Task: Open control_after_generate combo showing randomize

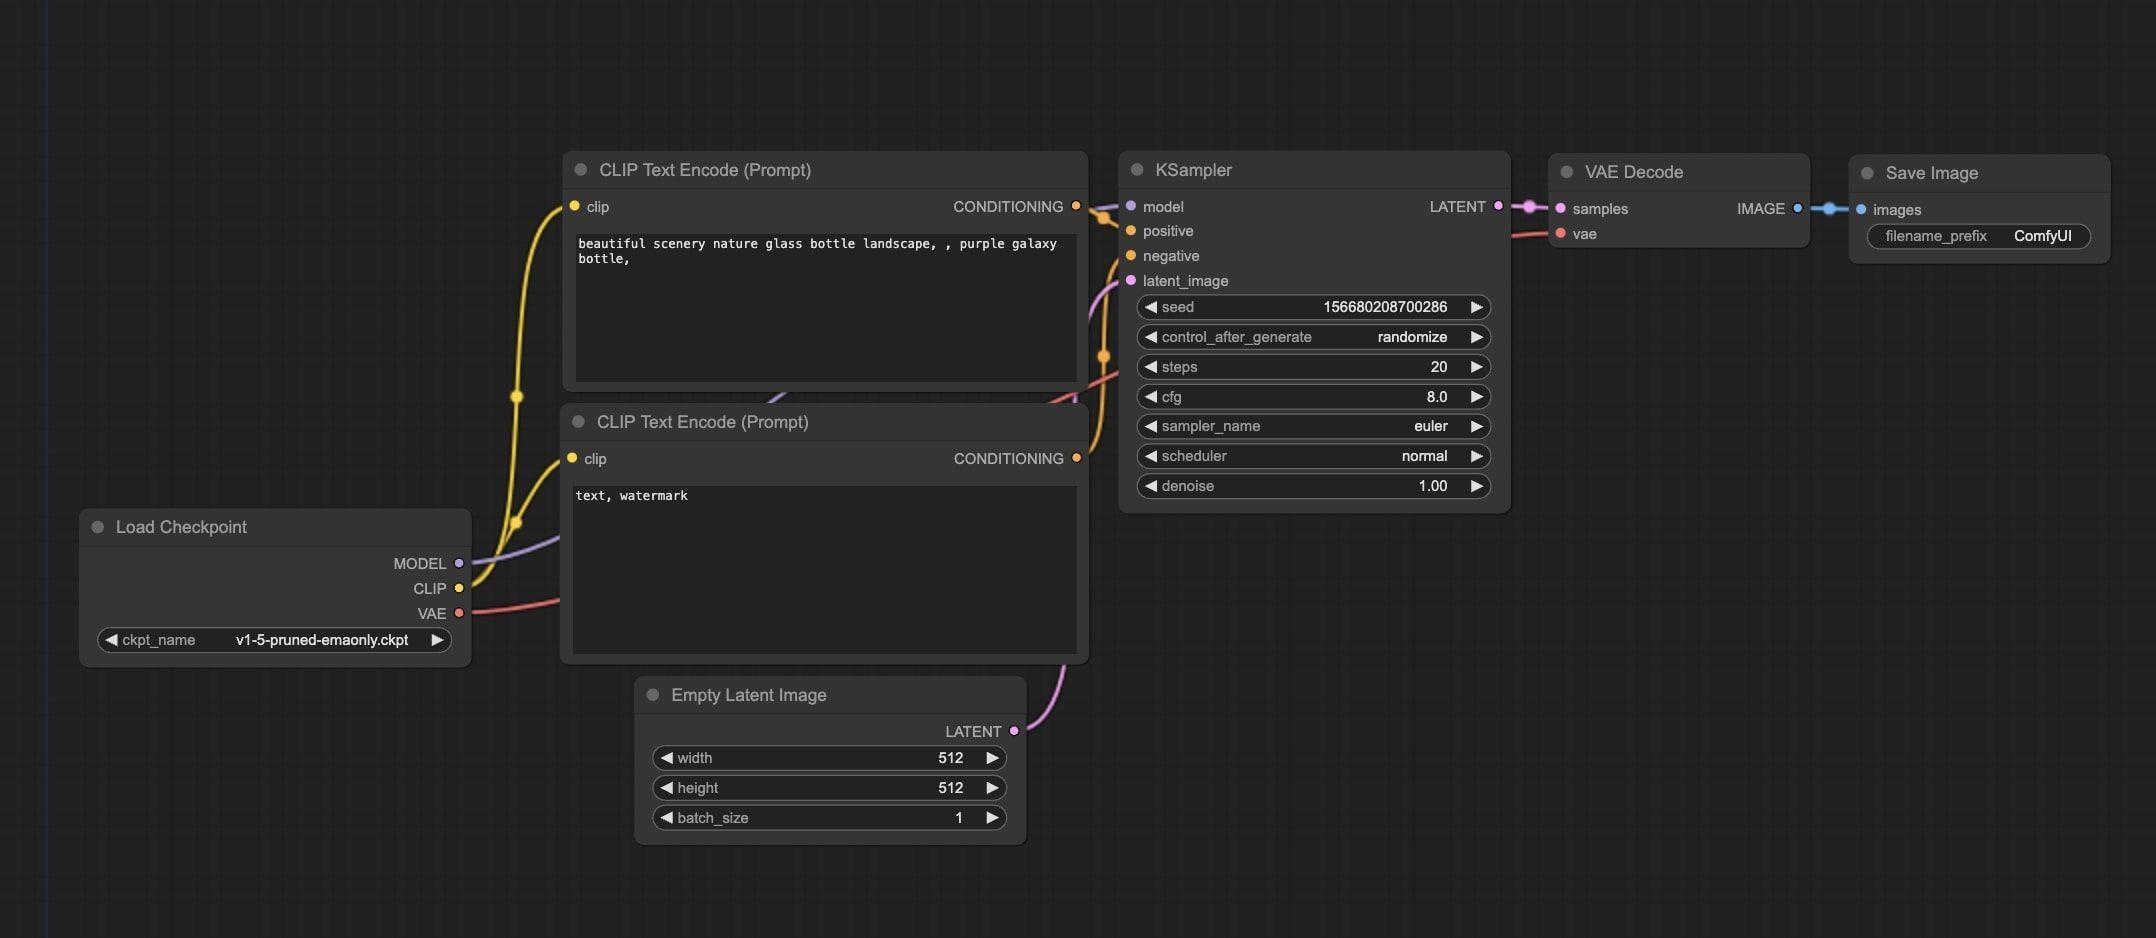Action: [x=1314, y=337]
